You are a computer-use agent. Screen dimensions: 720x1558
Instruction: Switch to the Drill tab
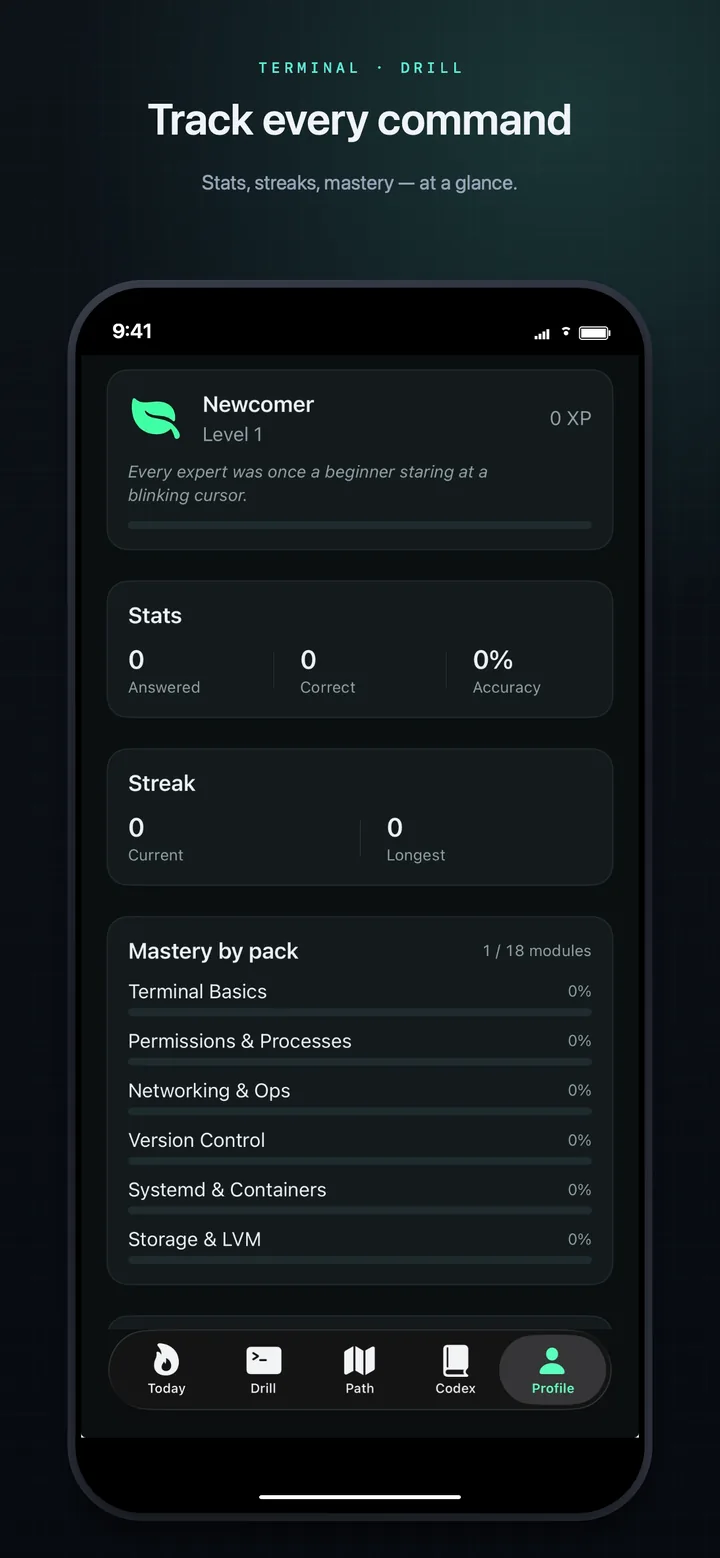263,1369
